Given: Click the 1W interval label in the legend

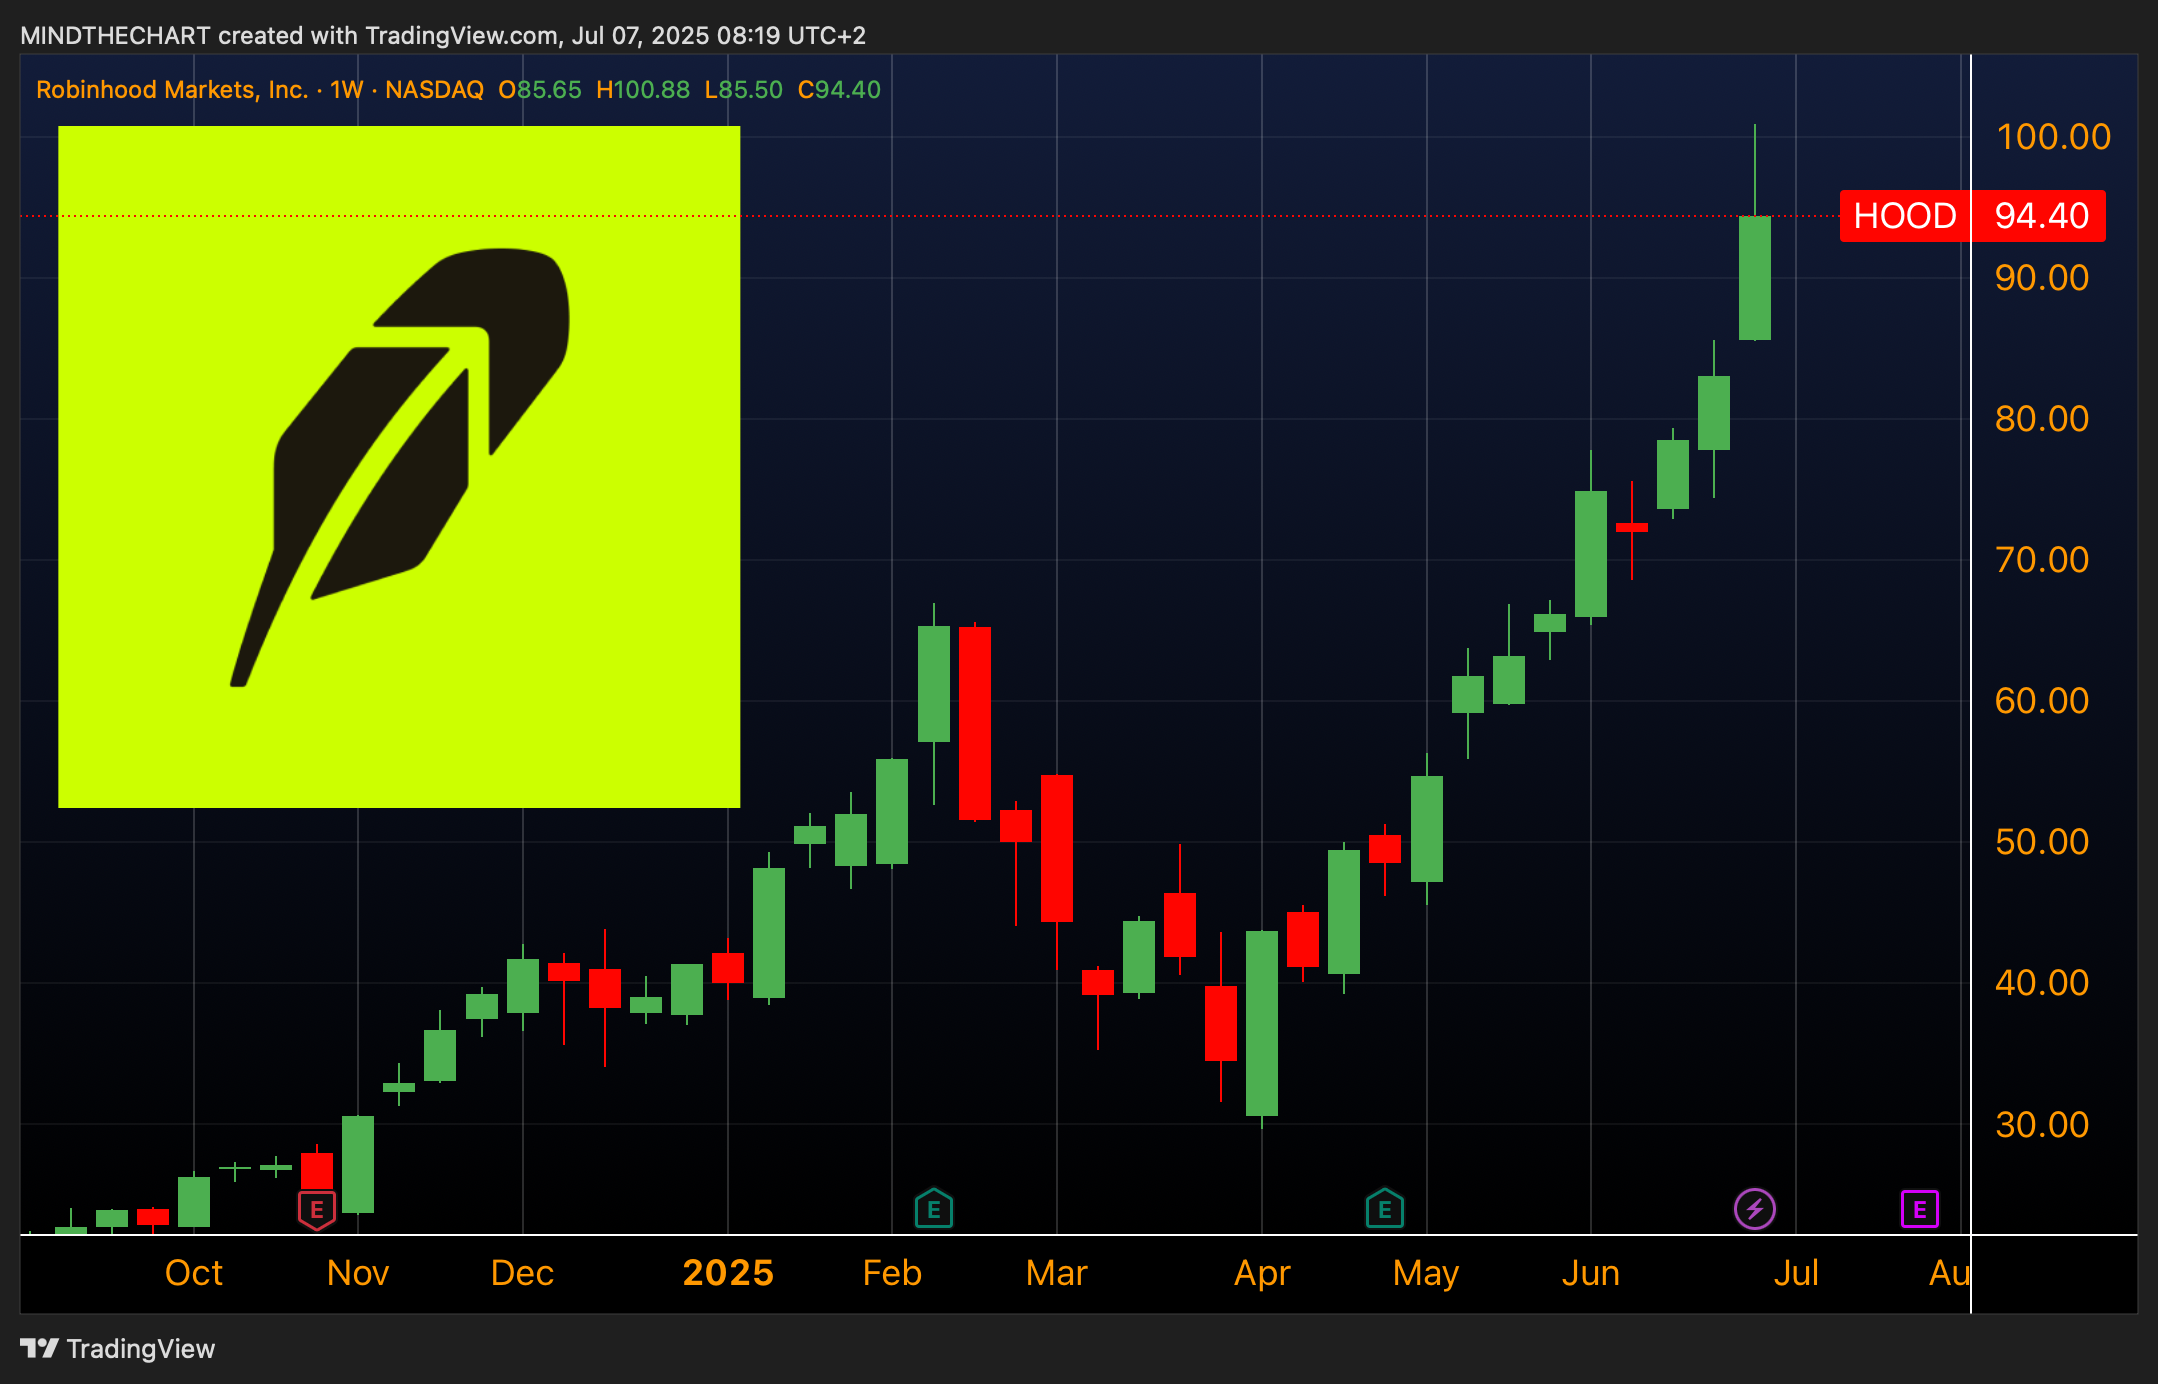Looking at the screenshot, I should [346, 90].
